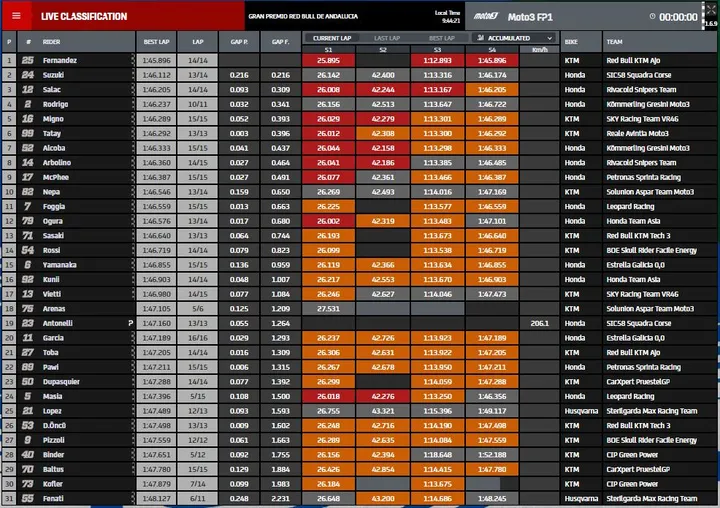
Task: Open the hamburger menu
Action: 16,16
